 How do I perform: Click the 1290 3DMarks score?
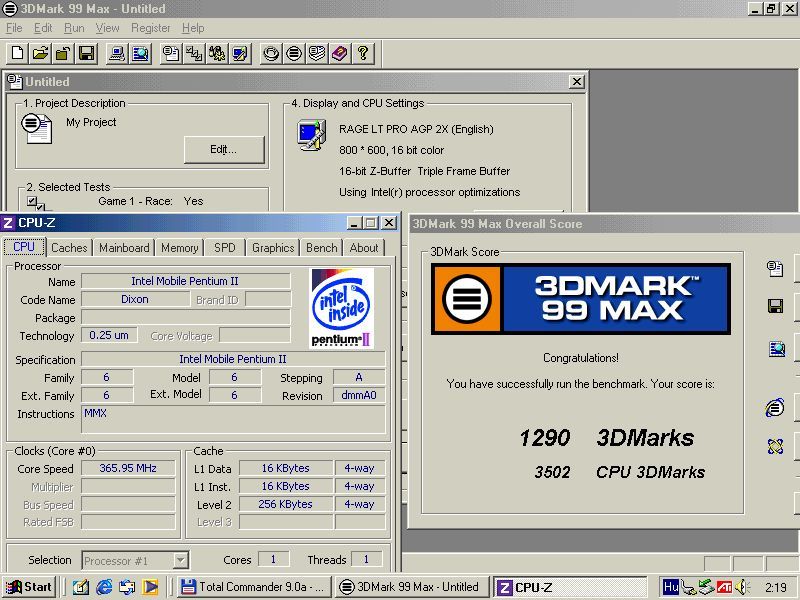pyautogui.click(x=606, y=438)
